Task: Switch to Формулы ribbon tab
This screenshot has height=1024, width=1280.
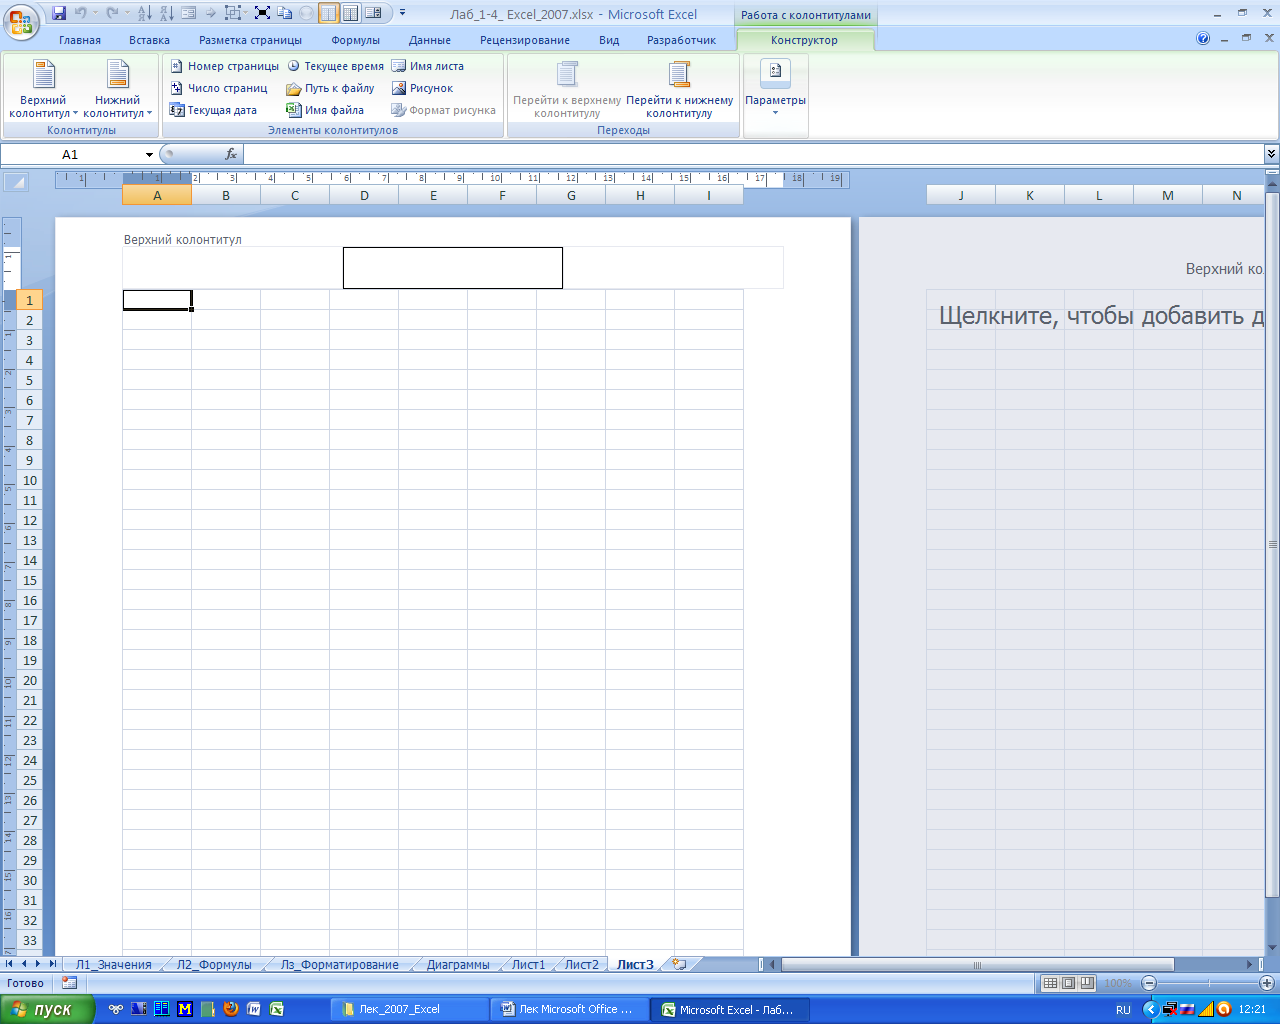Action: click(x=356, y=40)
